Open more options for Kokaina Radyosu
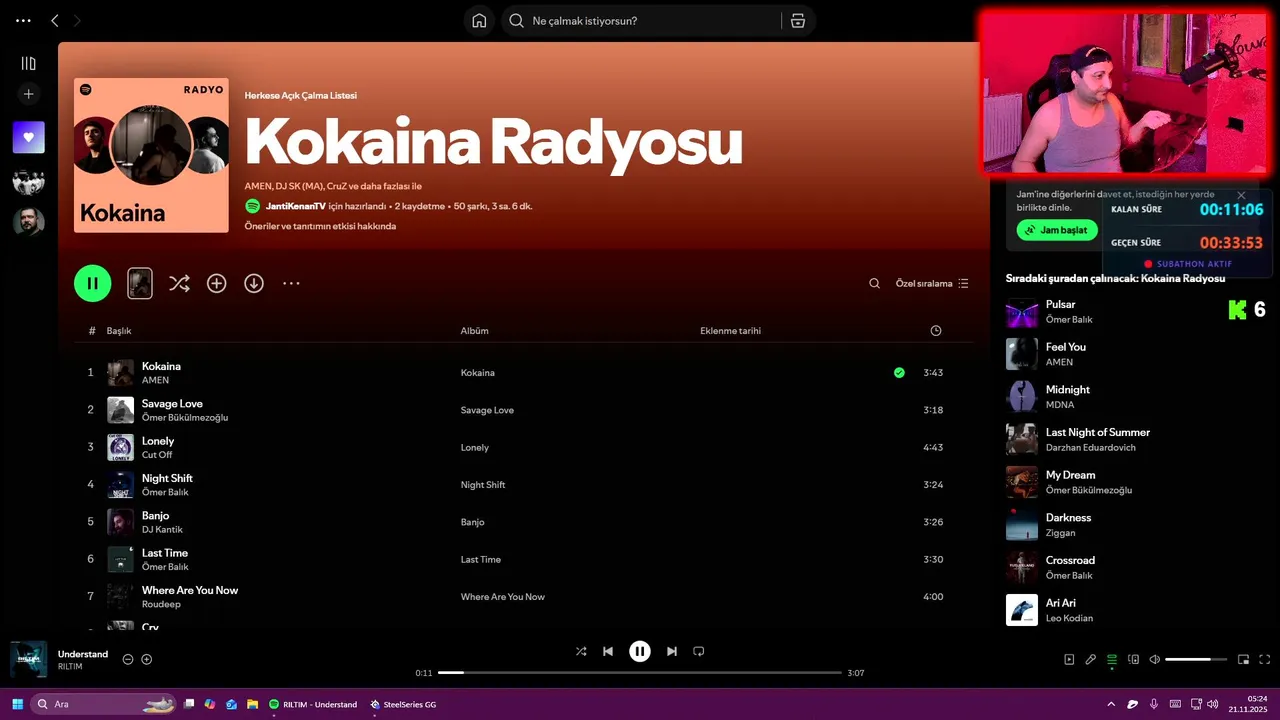1280x720 pixels. coord(291,283)
